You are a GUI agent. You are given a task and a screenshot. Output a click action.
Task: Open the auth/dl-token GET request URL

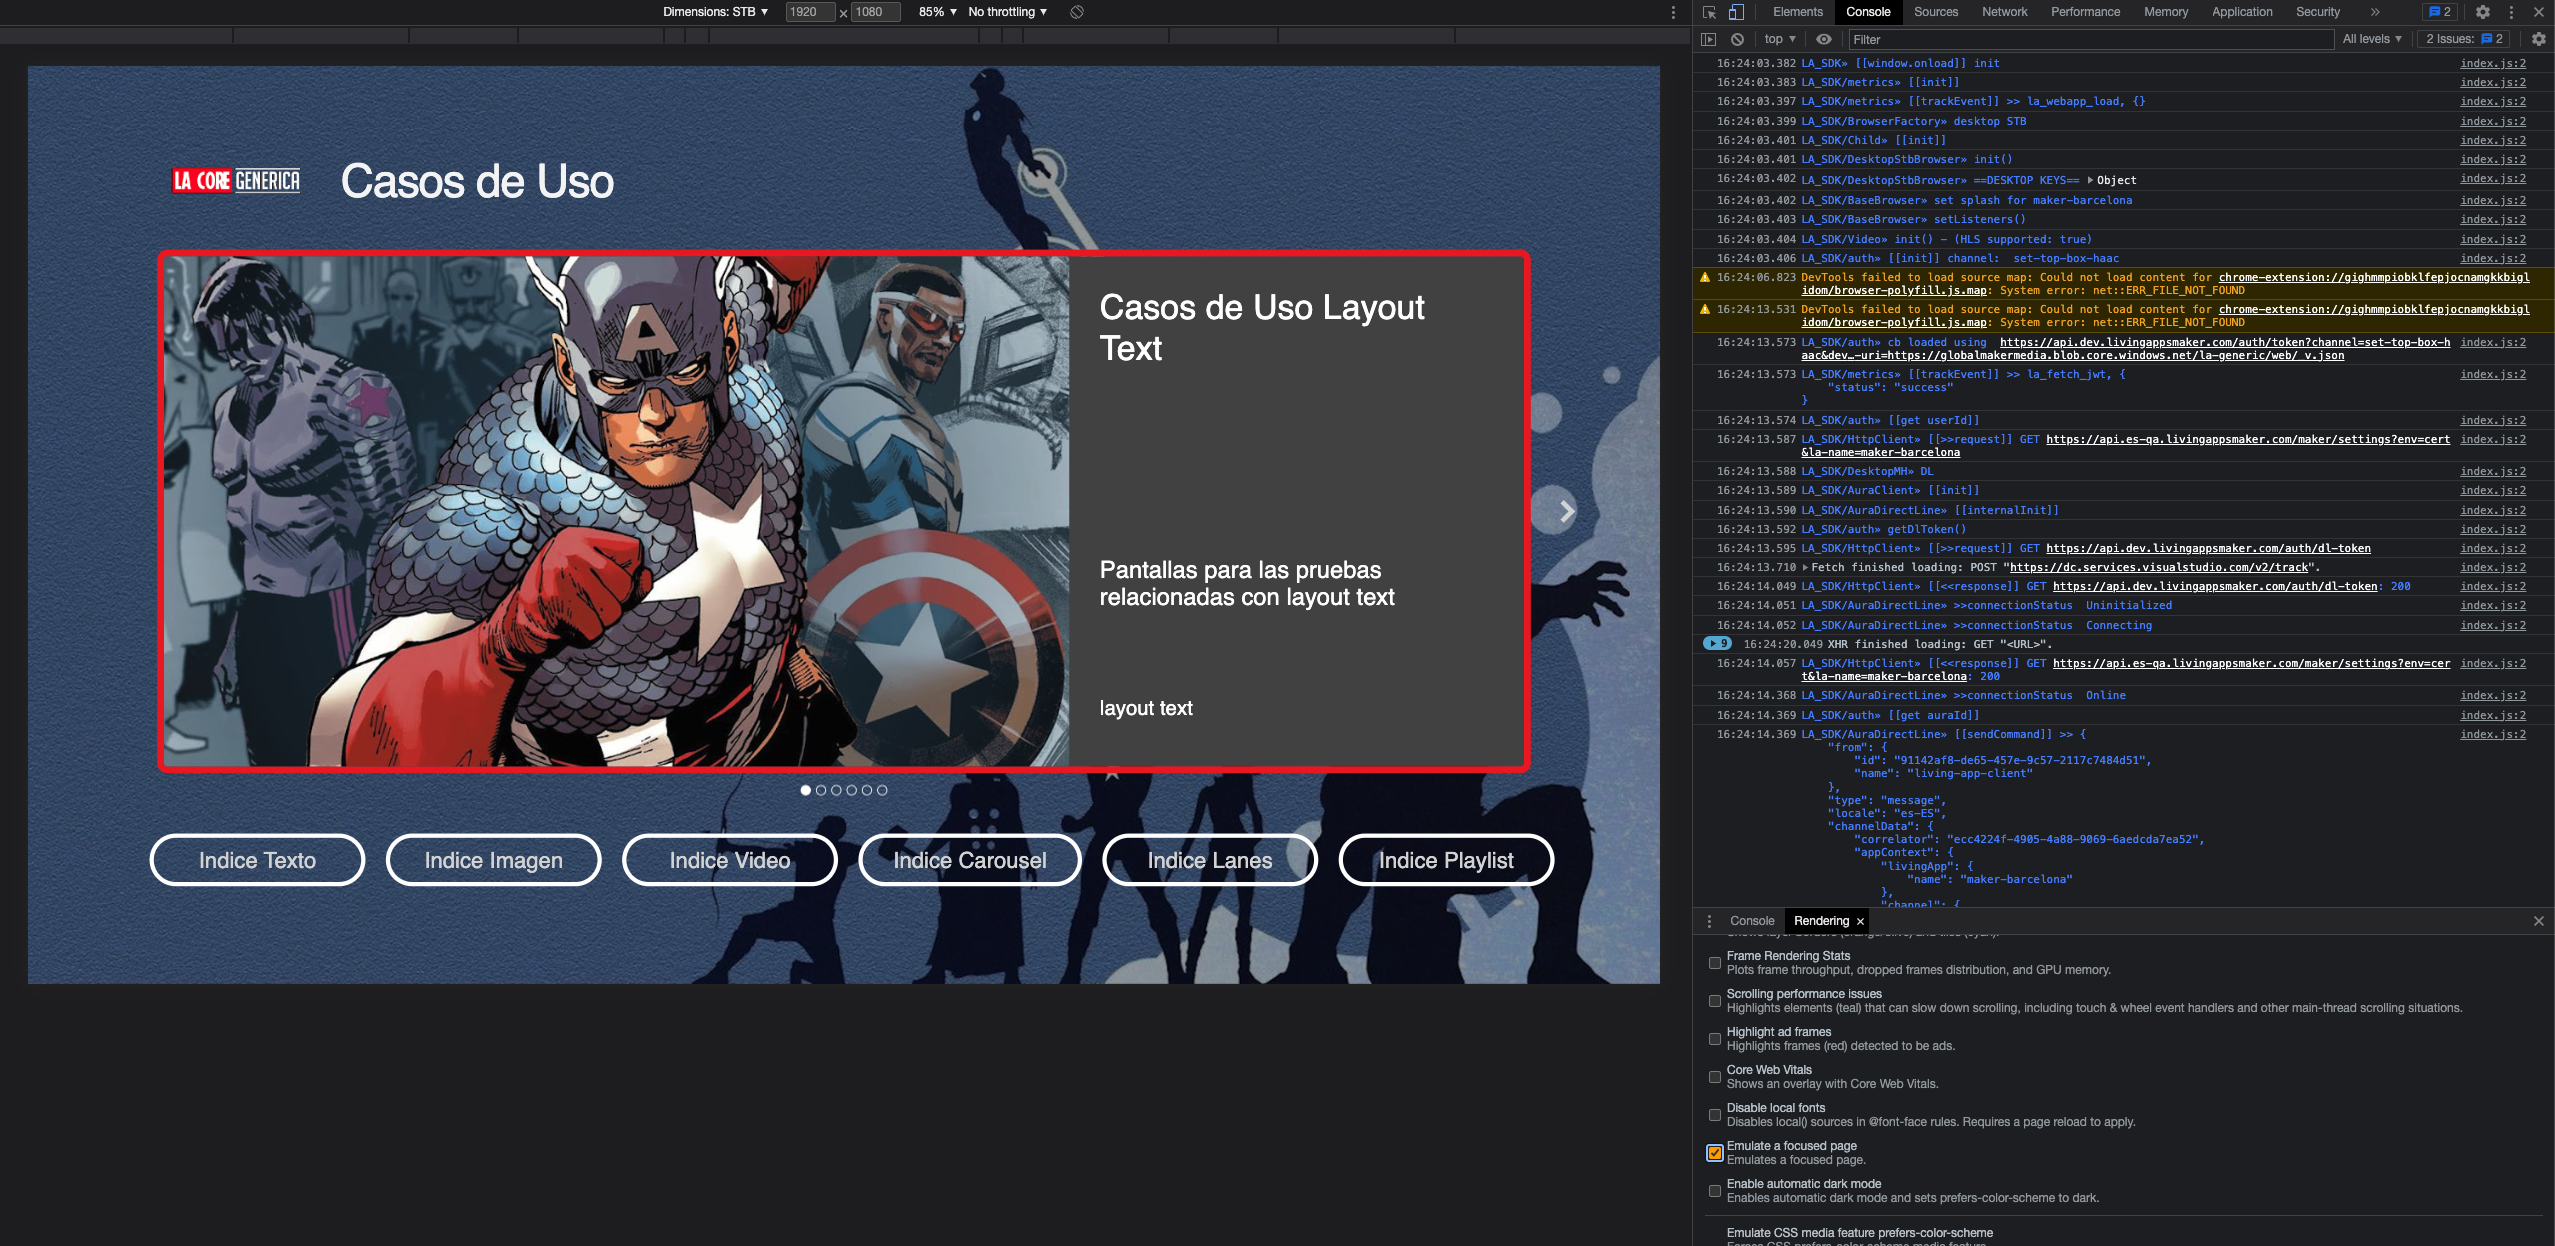coord(2207,548)
